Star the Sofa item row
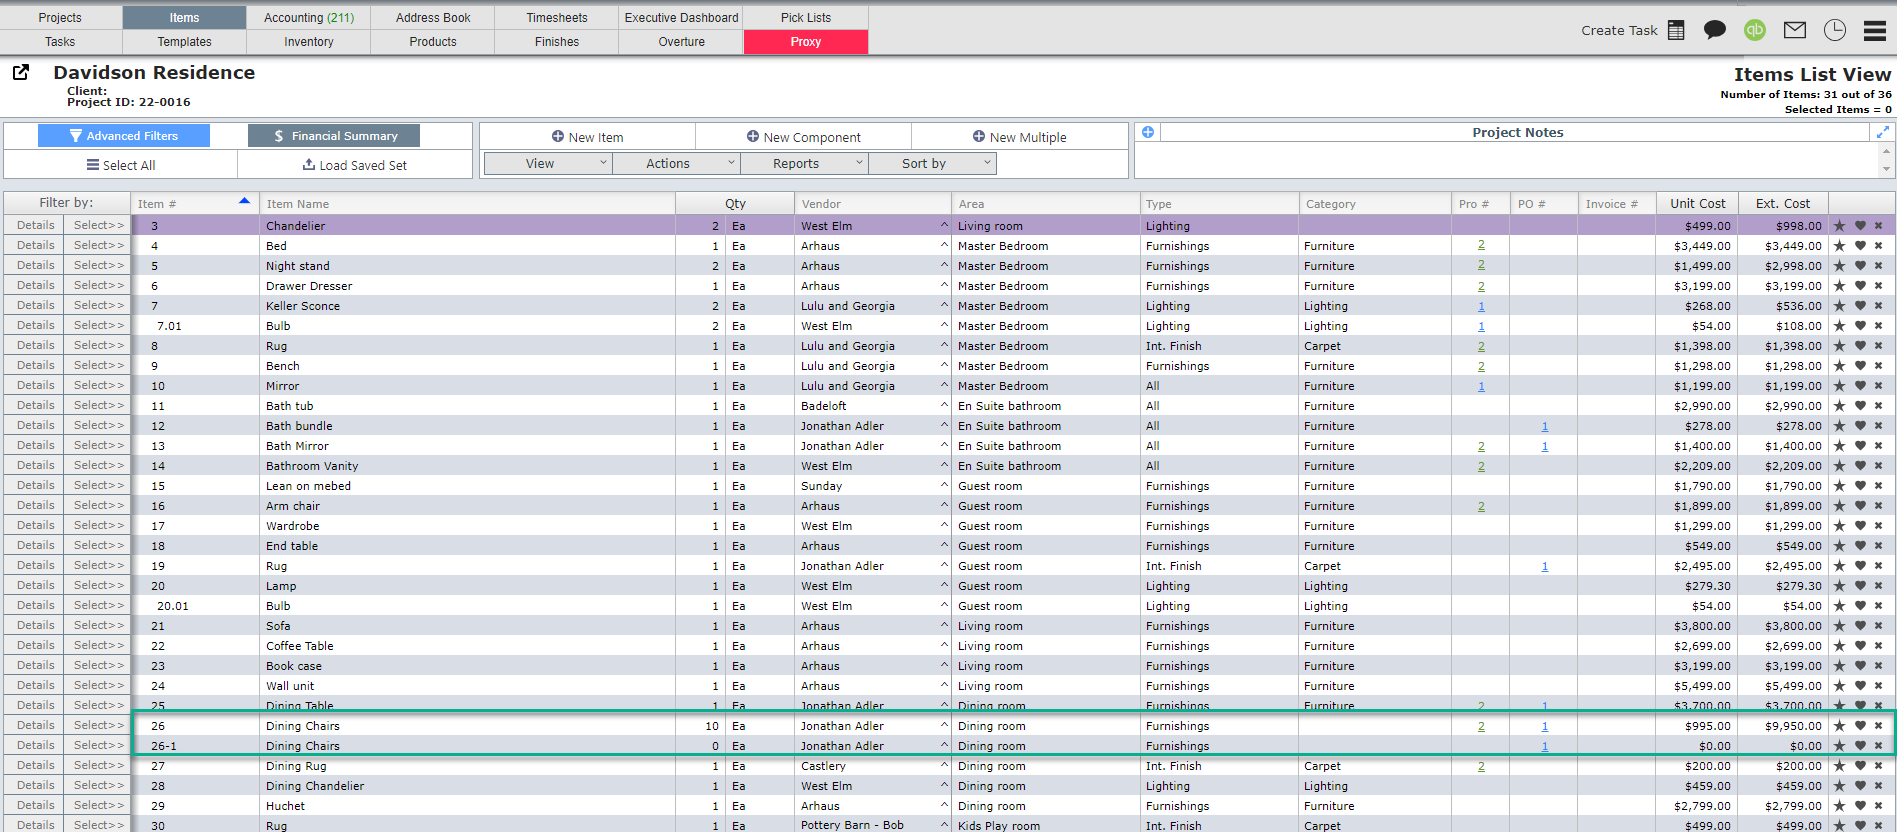The height and width of the screenshot is (832, 1897). tap(1839, 626)
